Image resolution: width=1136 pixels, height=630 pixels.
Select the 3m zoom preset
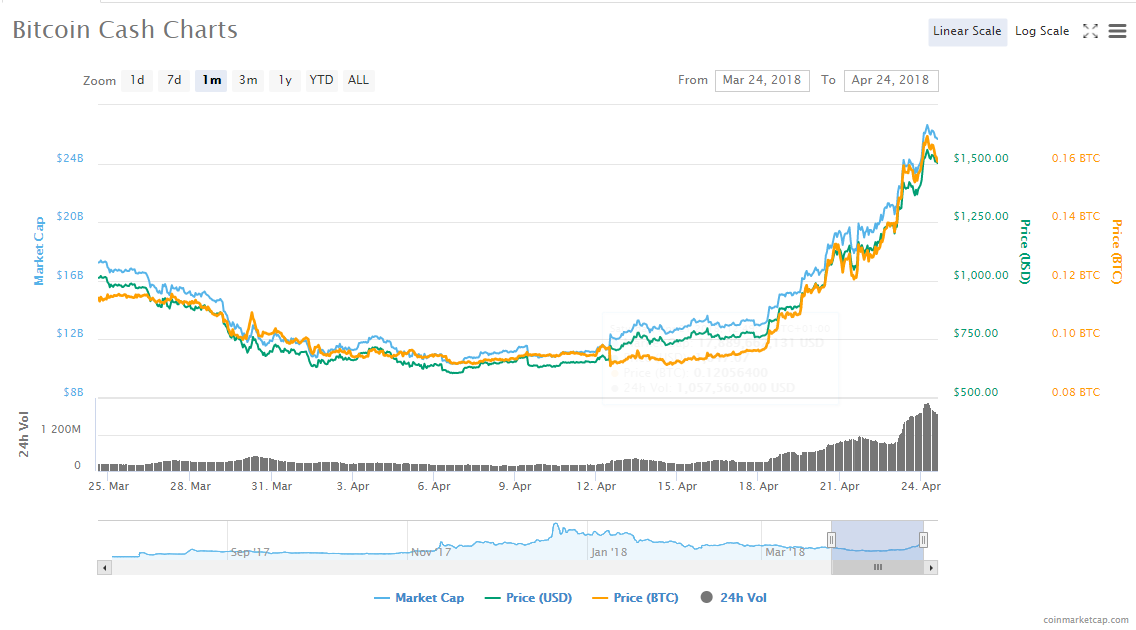tap(248, 80)
